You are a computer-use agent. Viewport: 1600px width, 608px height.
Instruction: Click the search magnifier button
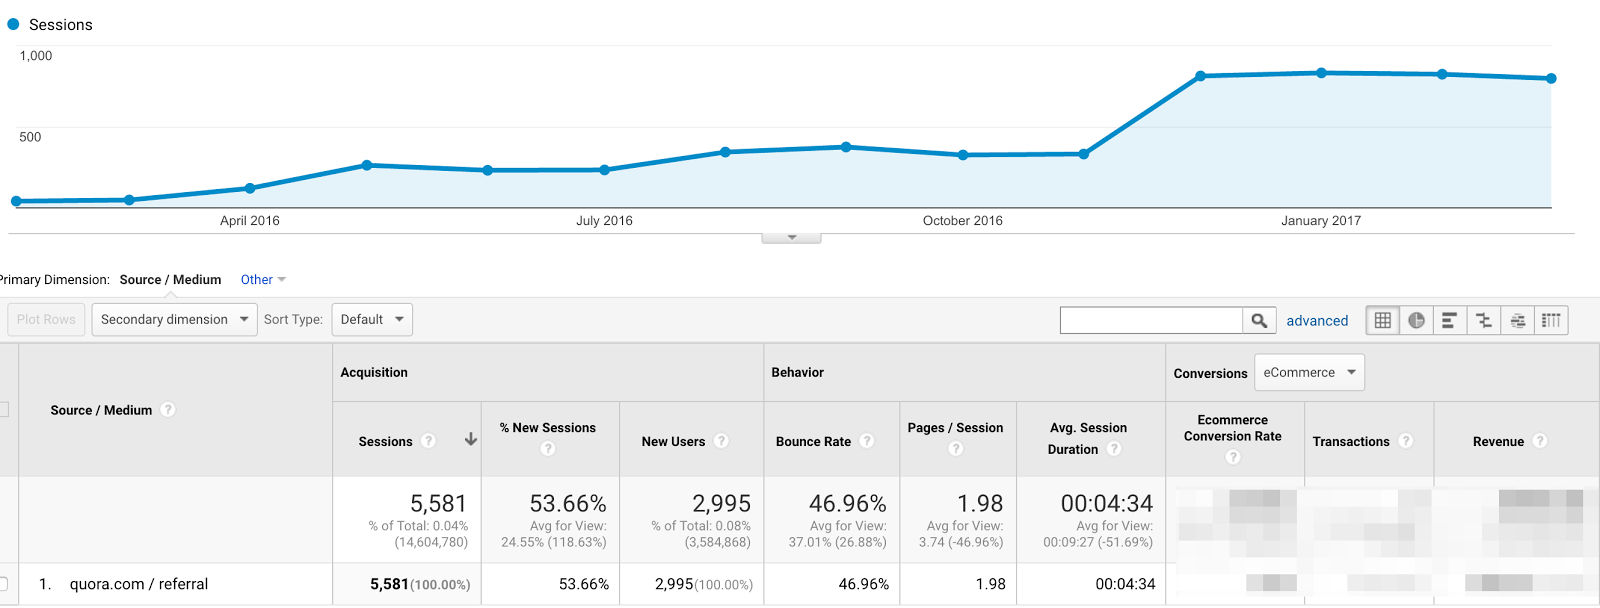[x=1259, y=320]
